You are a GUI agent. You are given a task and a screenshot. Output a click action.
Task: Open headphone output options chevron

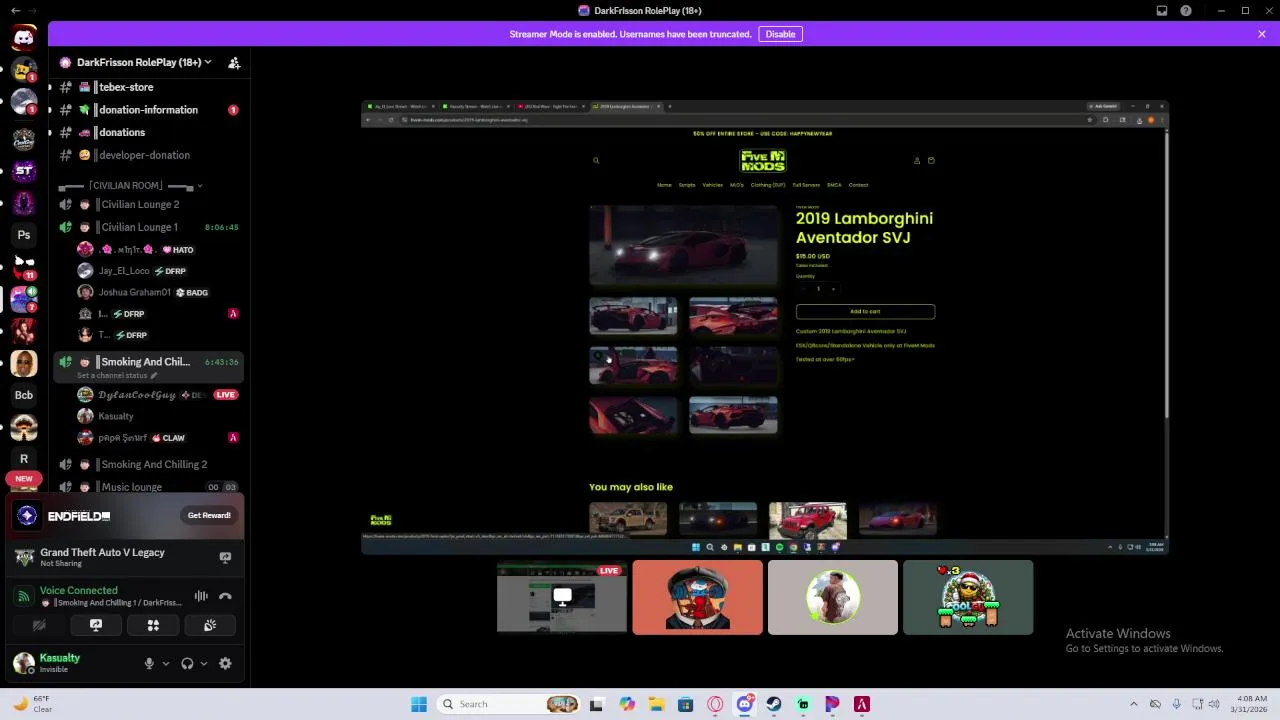point(204,663)
